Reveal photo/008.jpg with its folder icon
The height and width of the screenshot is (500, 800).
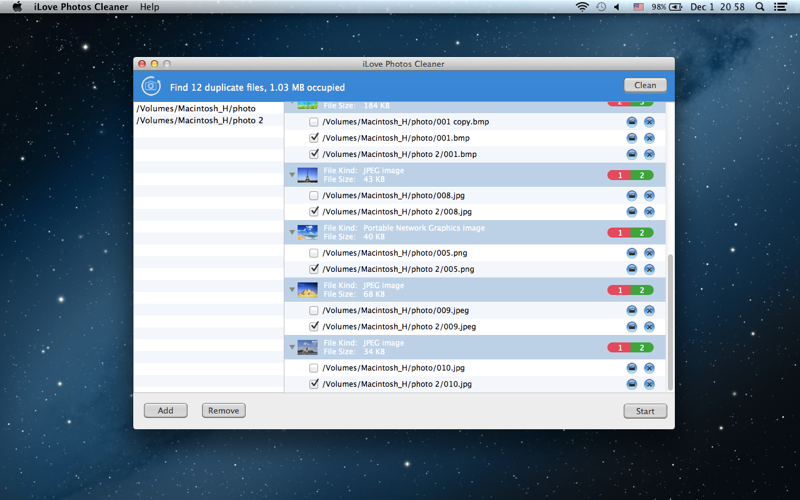point(632,195)
